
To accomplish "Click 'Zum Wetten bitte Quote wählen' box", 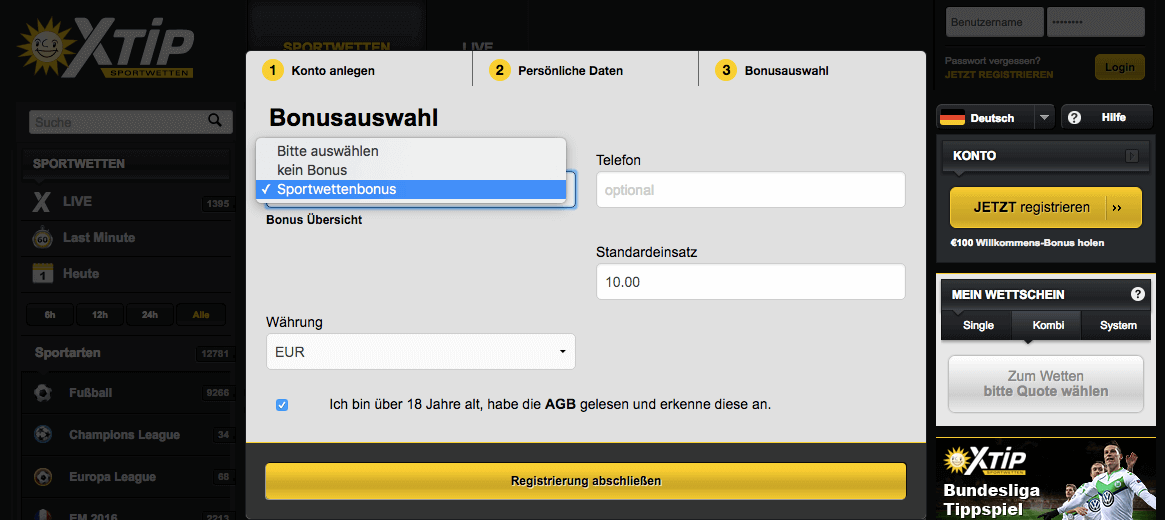I will pyautogui.click(x=1045, y=383).
